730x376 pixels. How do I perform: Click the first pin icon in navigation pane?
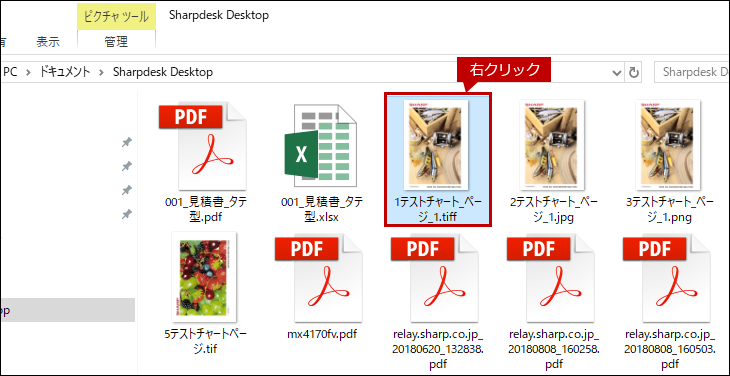tap(126, 142)
